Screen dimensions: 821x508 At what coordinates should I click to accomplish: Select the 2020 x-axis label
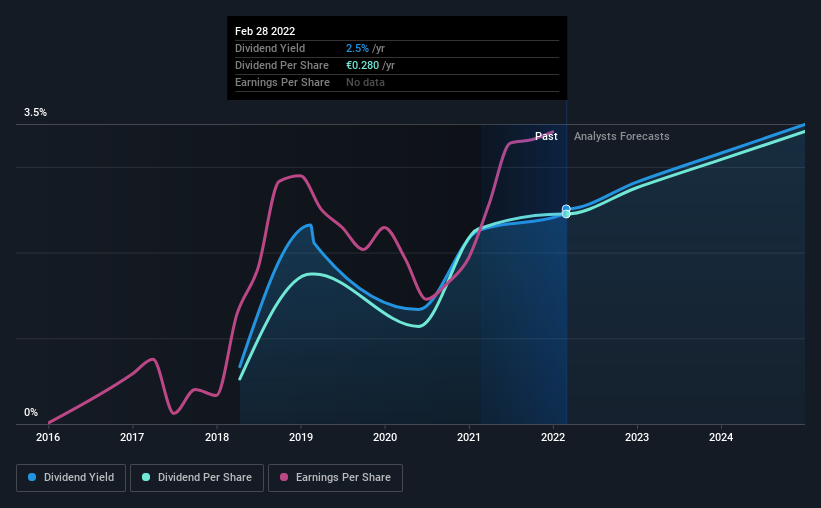[x=385, y=437]
